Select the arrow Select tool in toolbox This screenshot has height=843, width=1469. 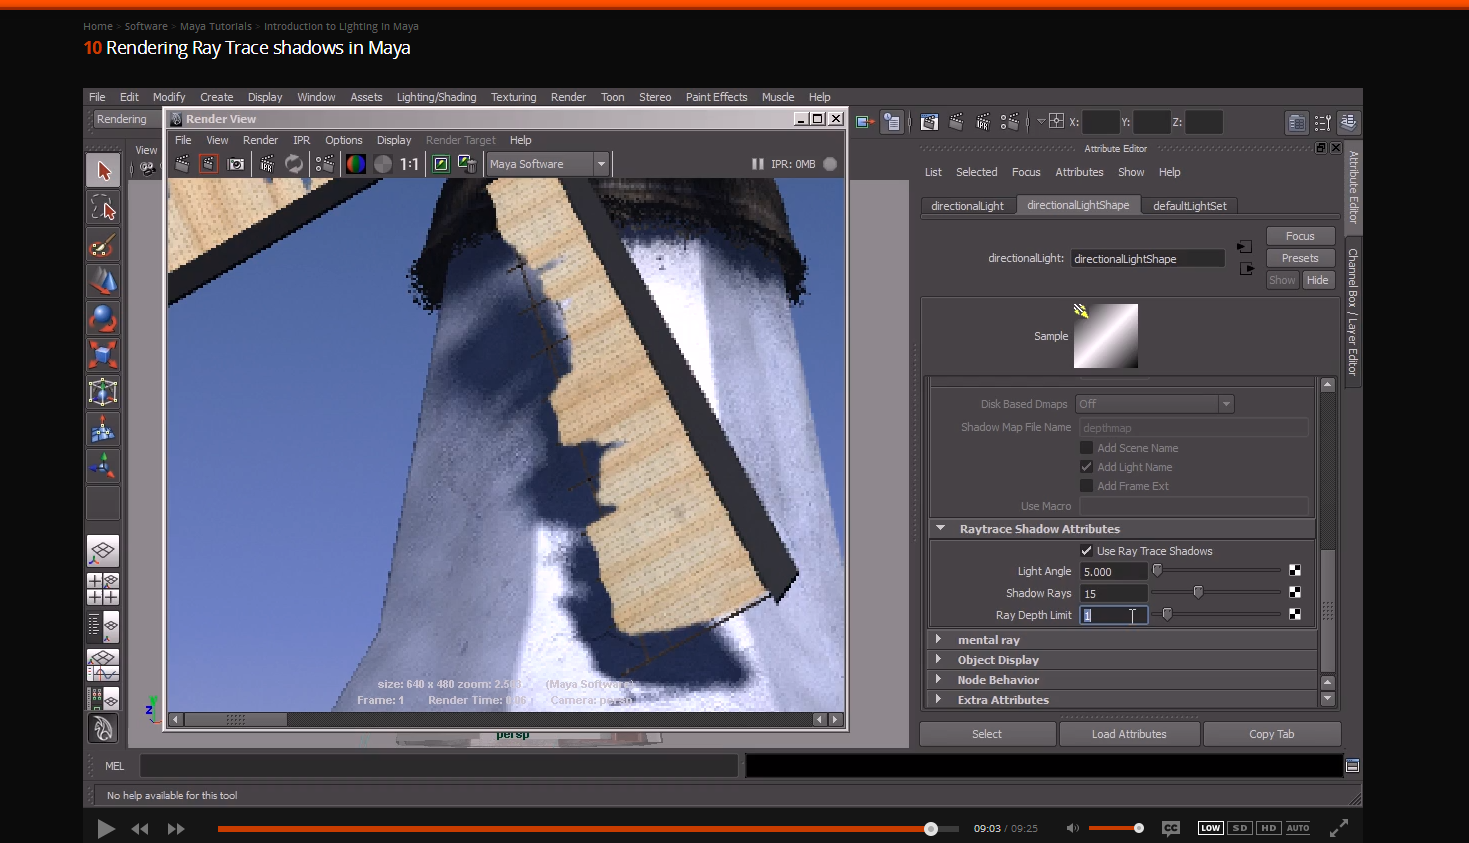click(x=103, y=170)
